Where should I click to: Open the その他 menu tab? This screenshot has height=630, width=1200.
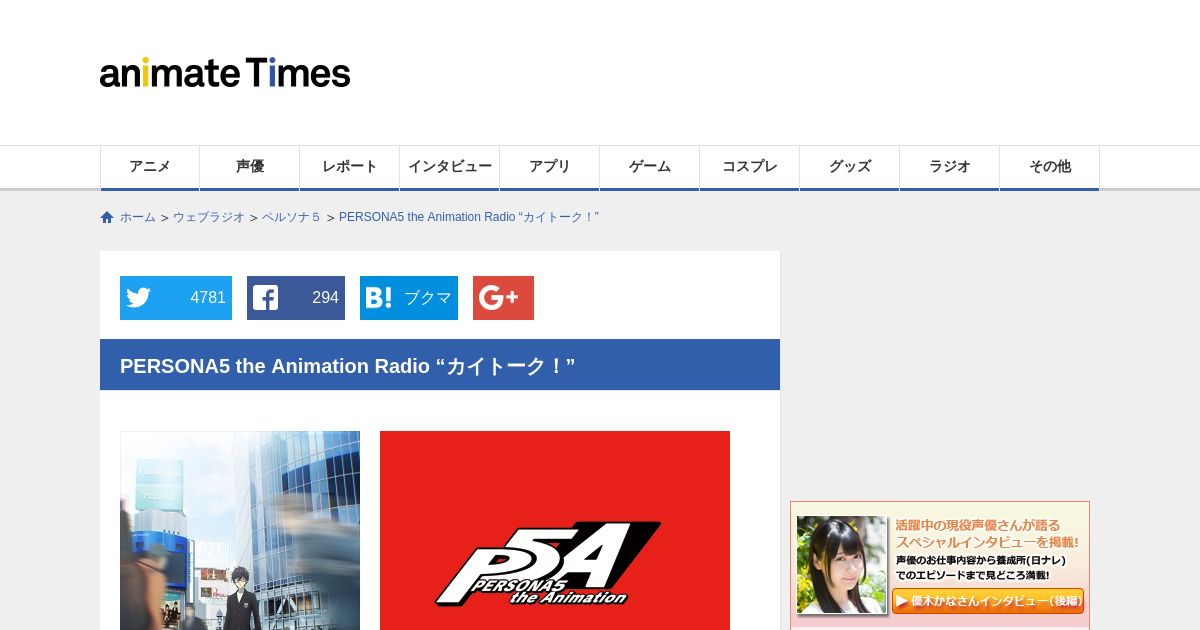tap(1050, 167)
